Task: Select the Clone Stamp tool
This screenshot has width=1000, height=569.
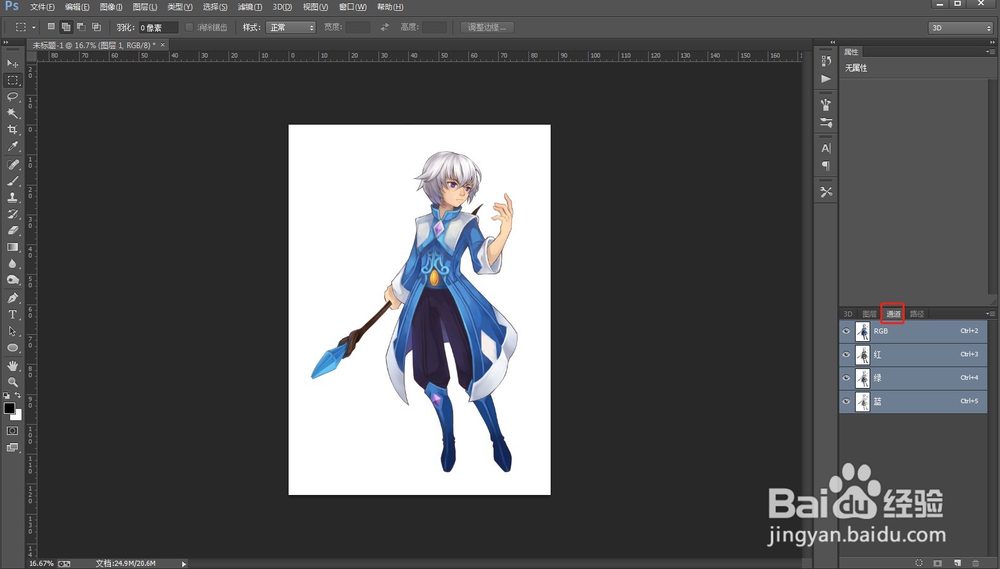Action: pos(12,198)
